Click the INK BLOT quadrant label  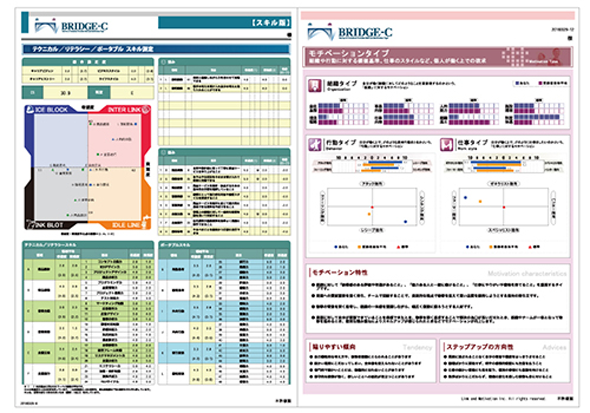point(49,225)
